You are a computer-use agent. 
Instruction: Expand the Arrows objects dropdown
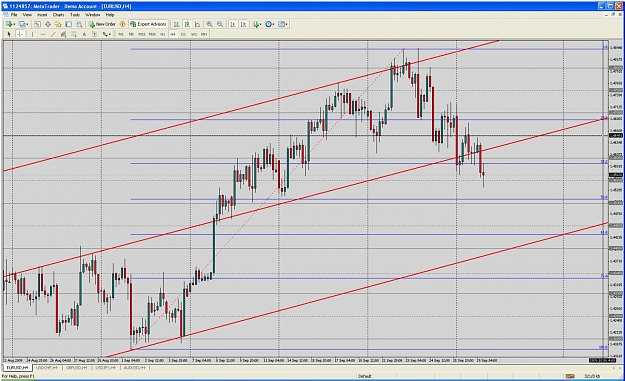point(106,34)
